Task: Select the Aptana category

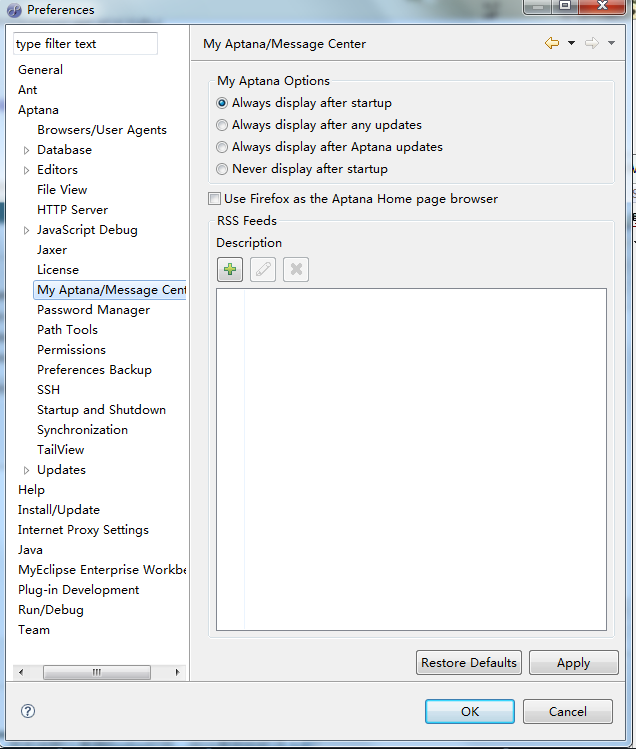Action: pyautogui.click(x=38, y=110)
